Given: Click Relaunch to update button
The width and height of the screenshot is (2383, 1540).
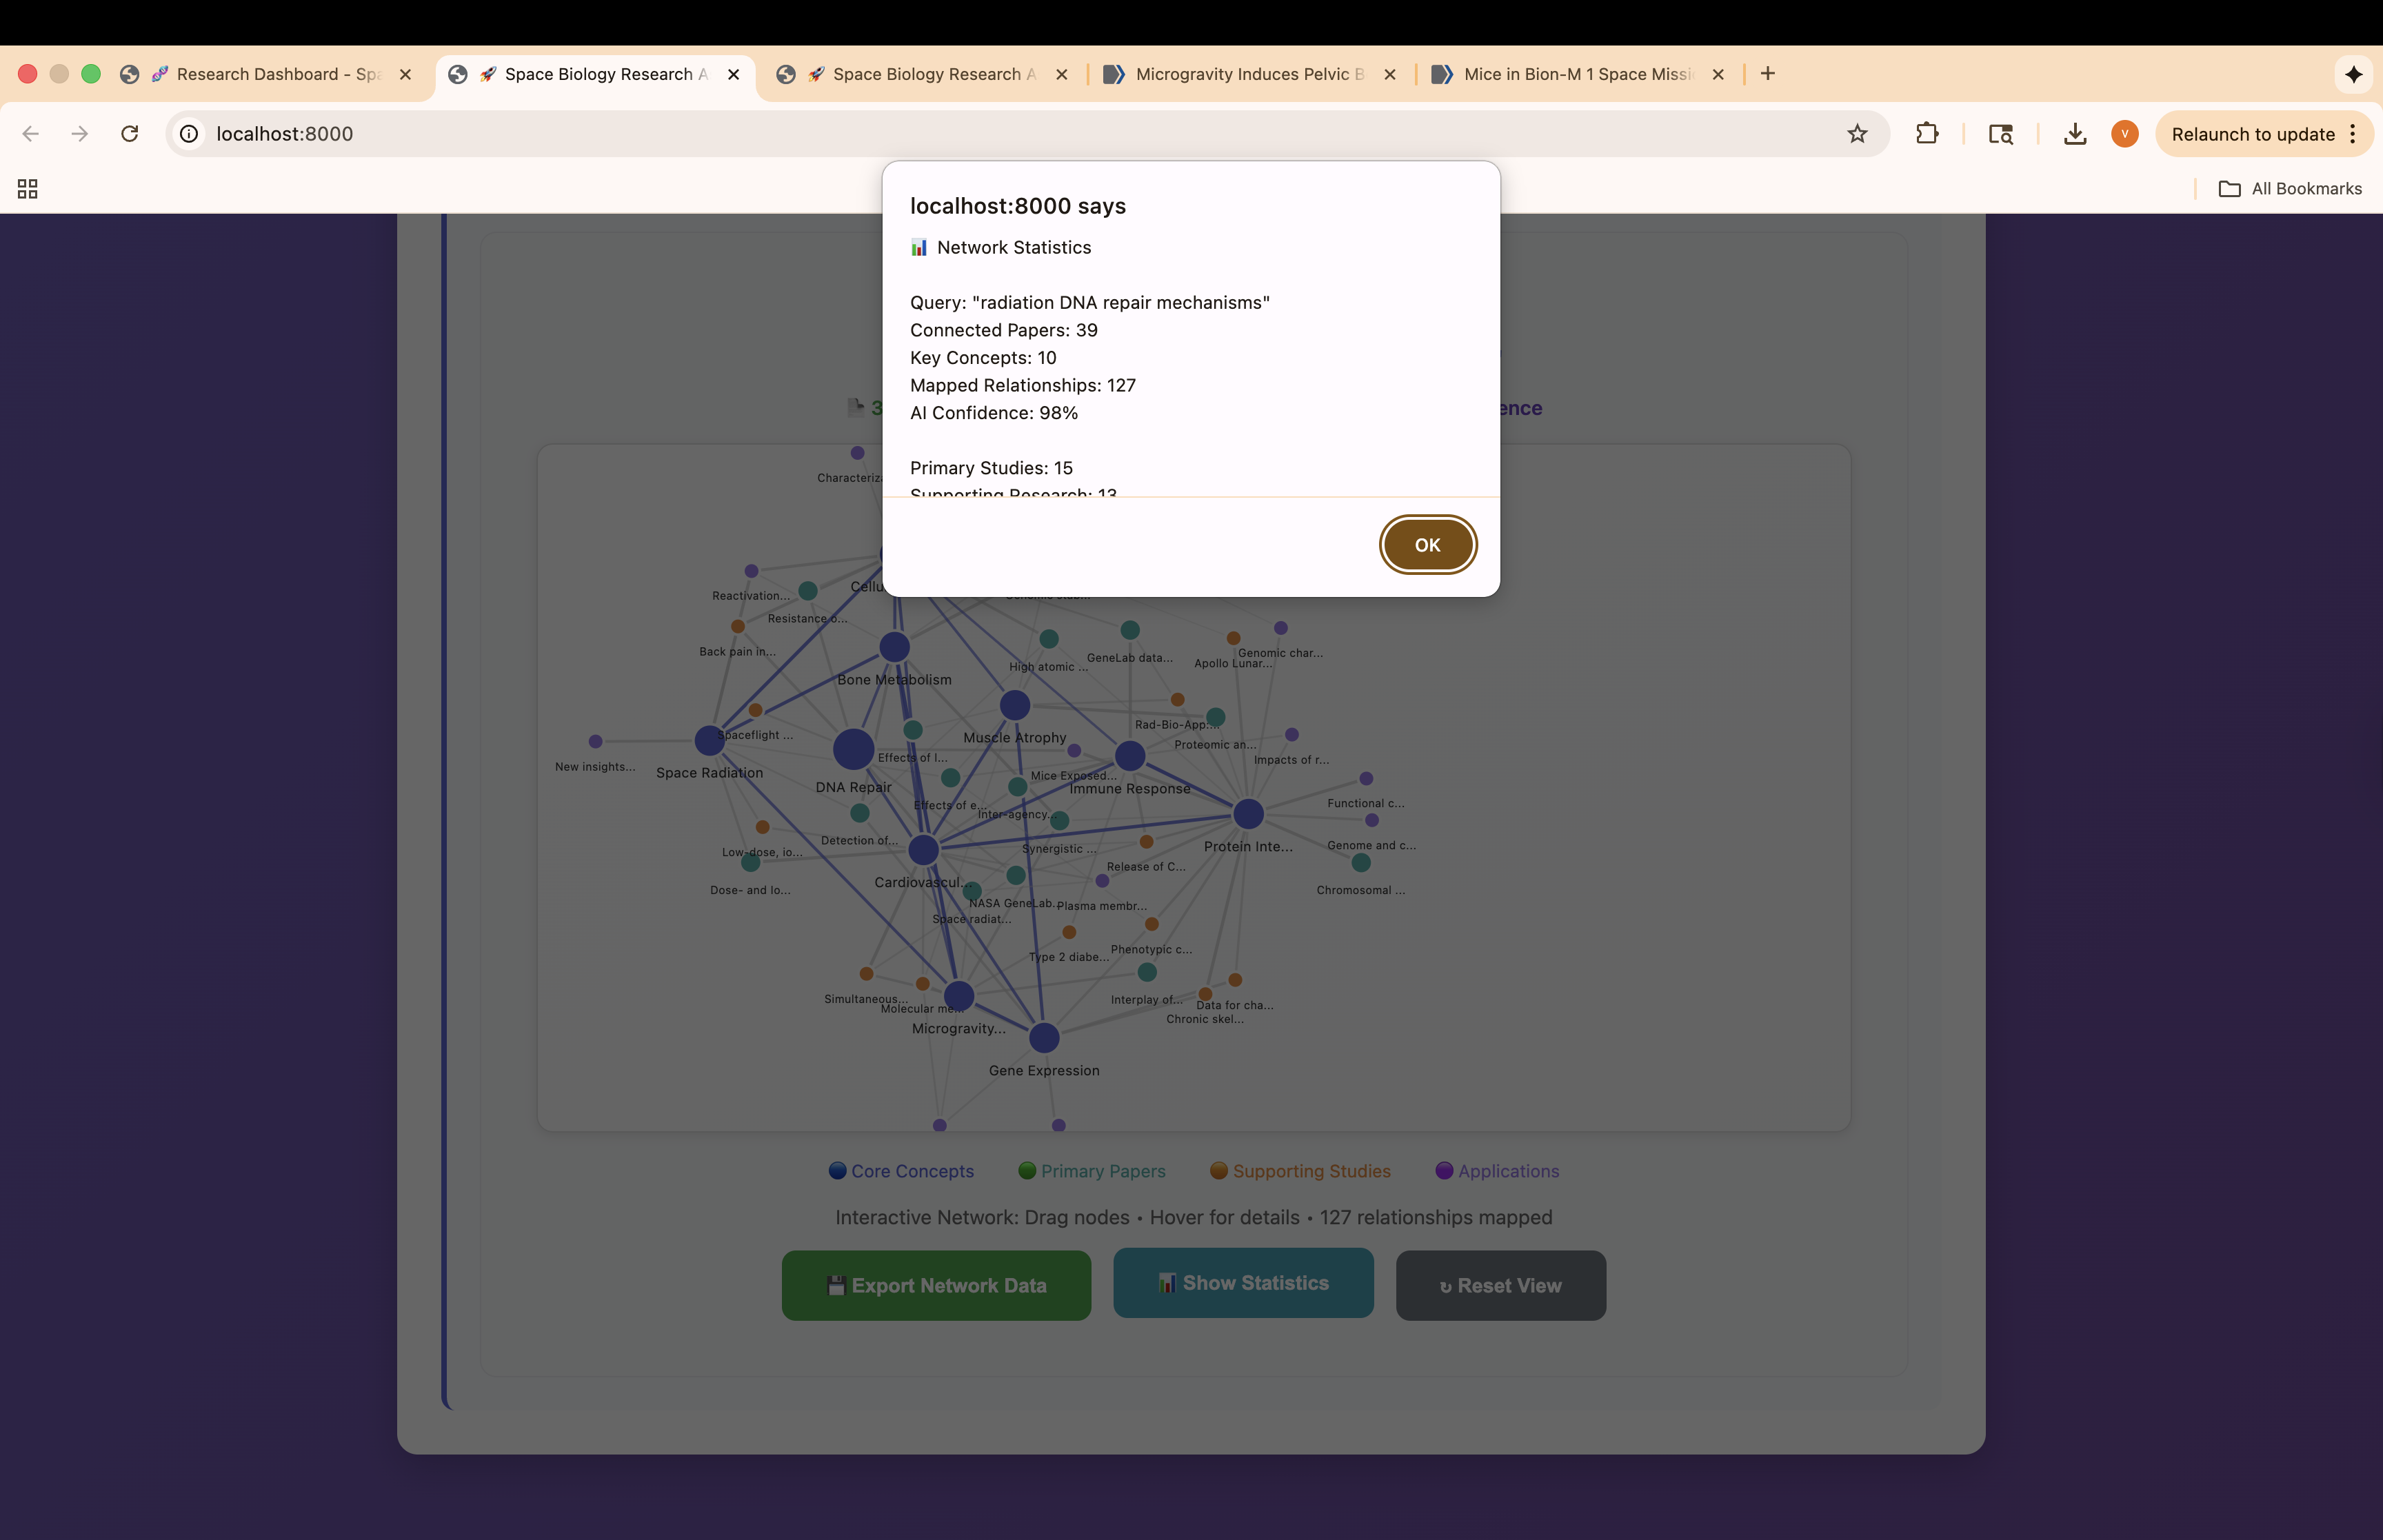Looking at the screenshot, I should (2252, 134).
